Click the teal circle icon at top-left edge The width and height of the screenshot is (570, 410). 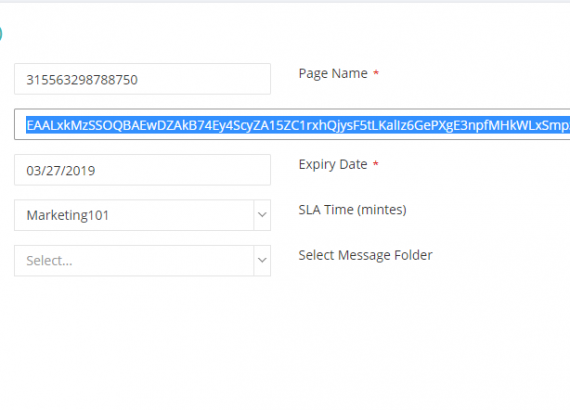point(1,34)
